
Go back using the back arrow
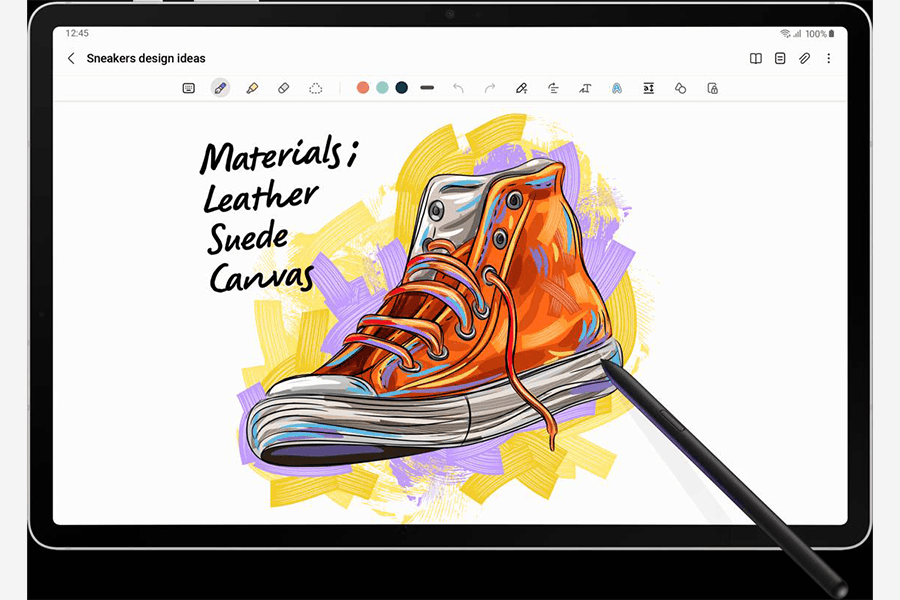point(71,59)
